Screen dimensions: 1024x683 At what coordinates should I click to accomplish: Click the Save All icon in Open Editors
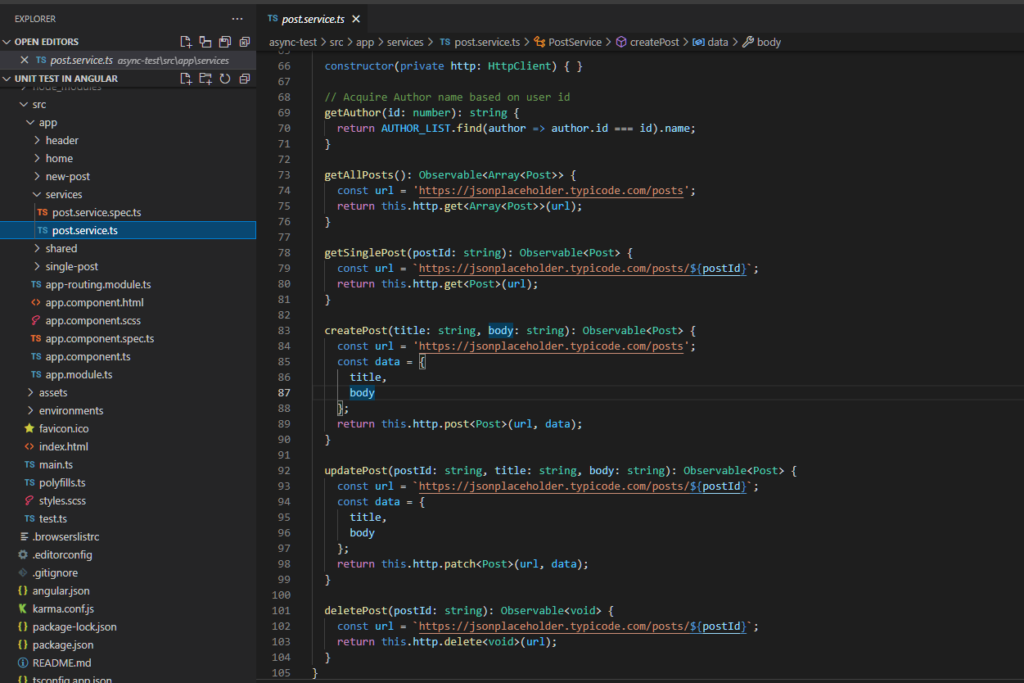coord(225,42)
